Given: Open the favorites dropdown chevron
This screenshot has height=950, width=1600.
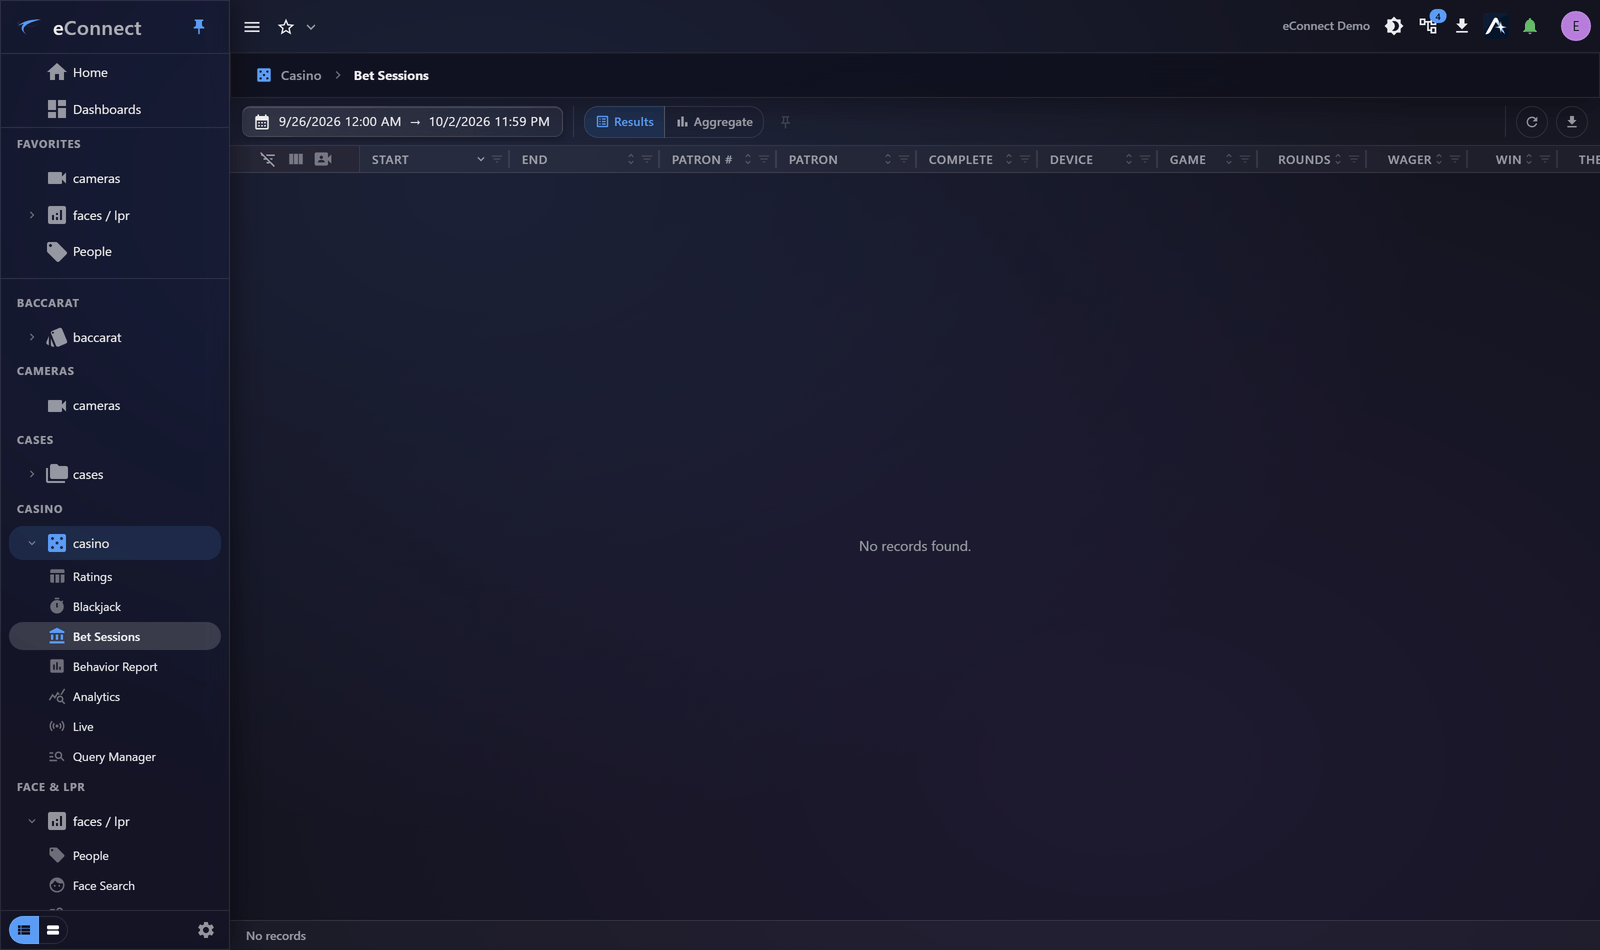Looking at the screenshot, I should 311,27.
